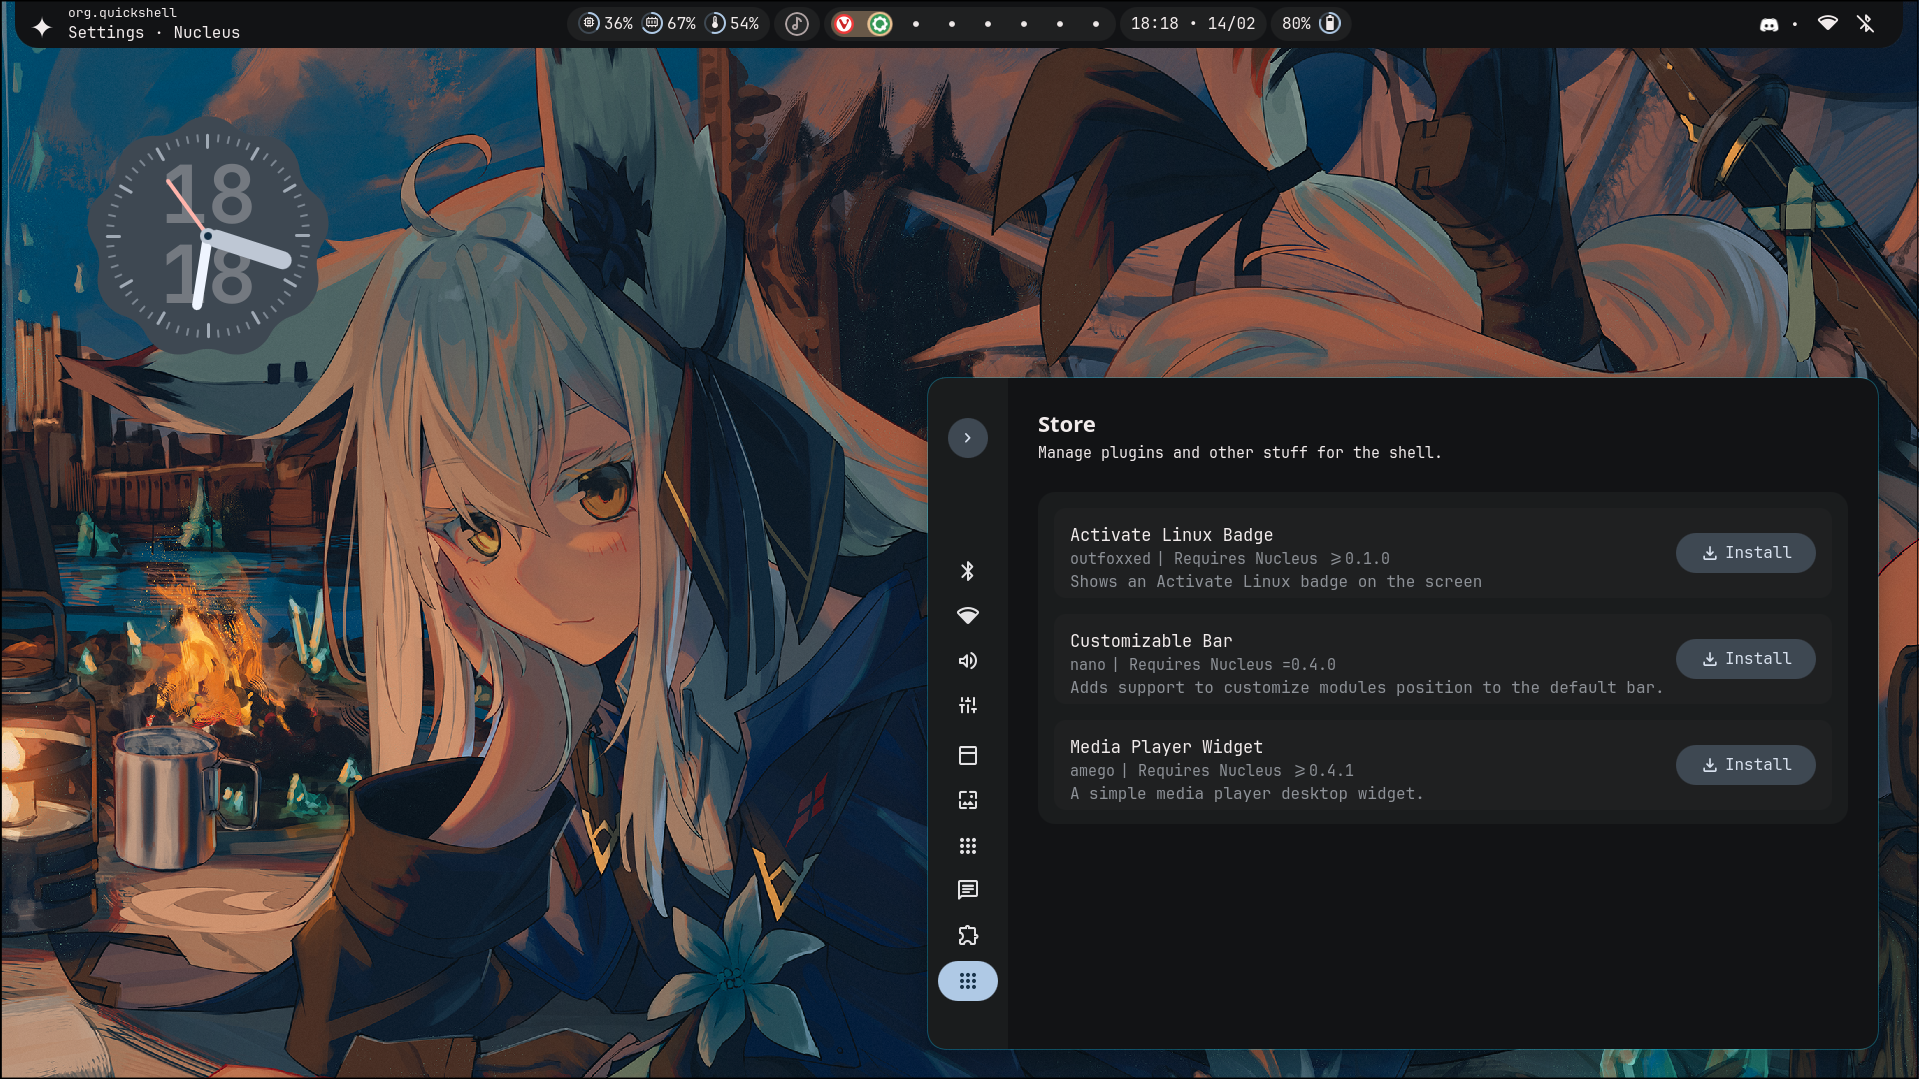Open the plugins puzzle-piece sidebar icon
This screenshot has width=1919, height=1079.
967,936
